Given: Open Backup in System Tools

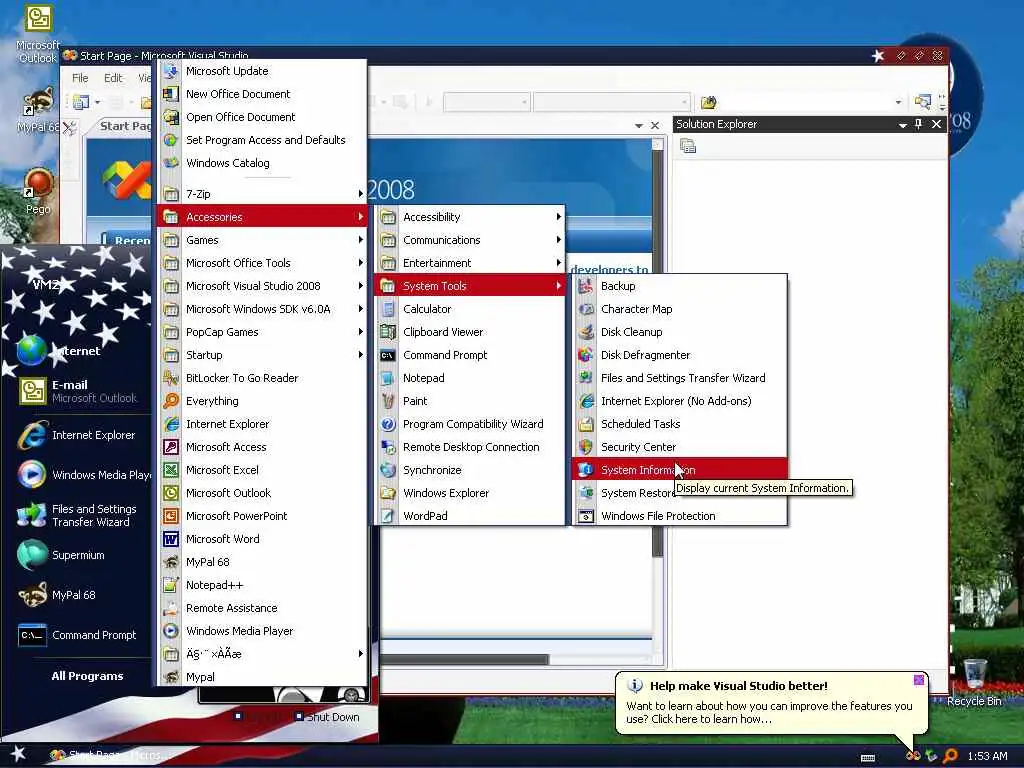Looking at the screenshot, I should tap(679, 286).
